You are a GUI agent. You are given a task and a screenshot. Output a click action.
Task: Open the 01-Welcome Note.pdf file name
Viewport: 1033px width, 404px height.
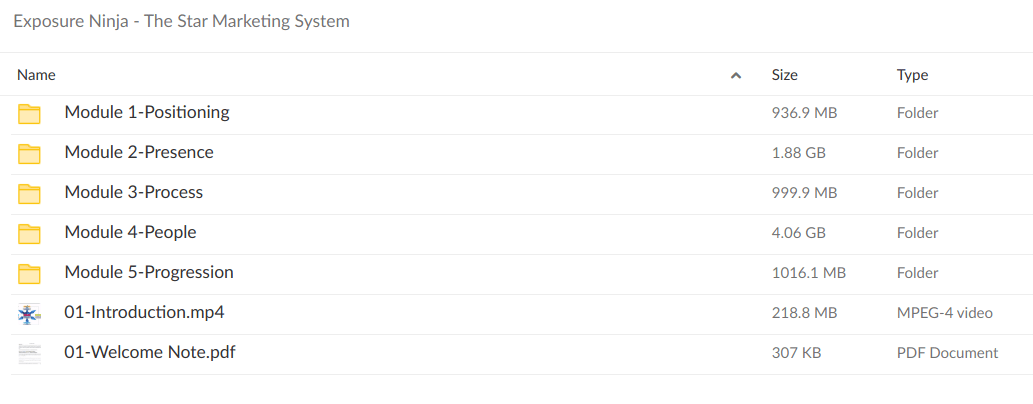[150, 353]
